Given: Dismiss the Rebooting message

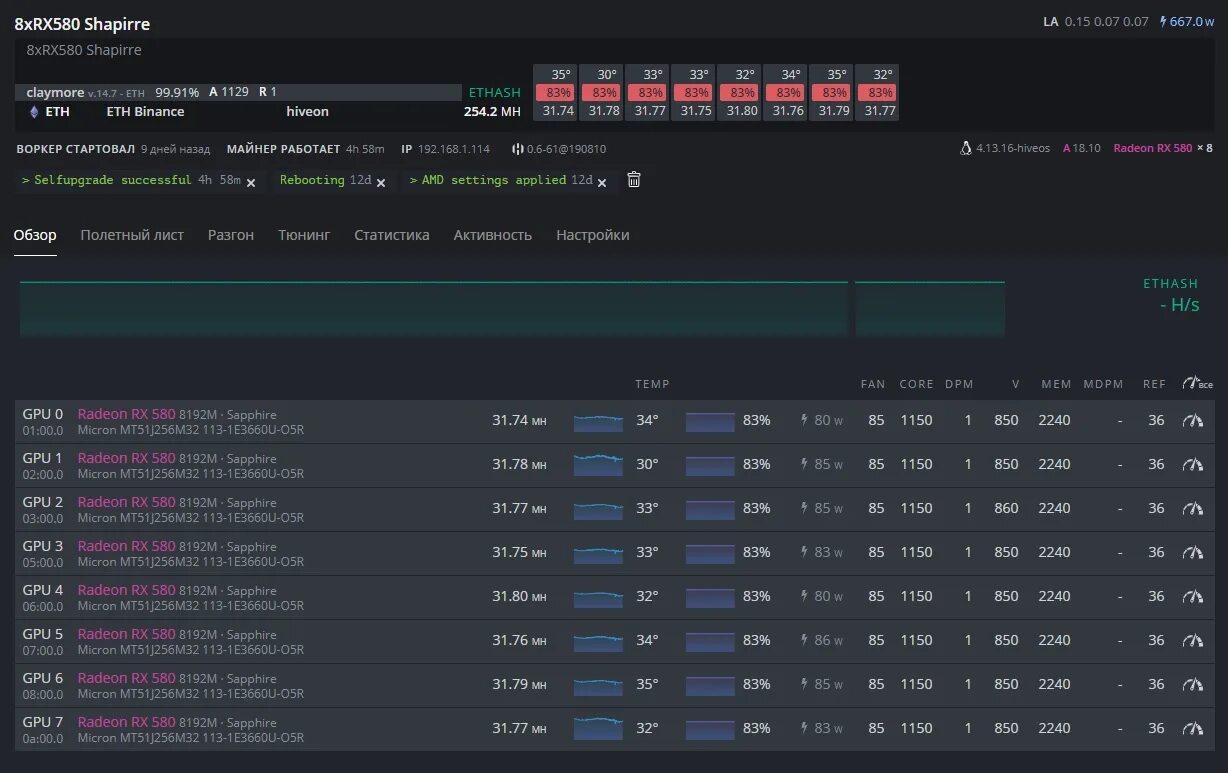Looking at the screenshot, I should pos(381,183).
